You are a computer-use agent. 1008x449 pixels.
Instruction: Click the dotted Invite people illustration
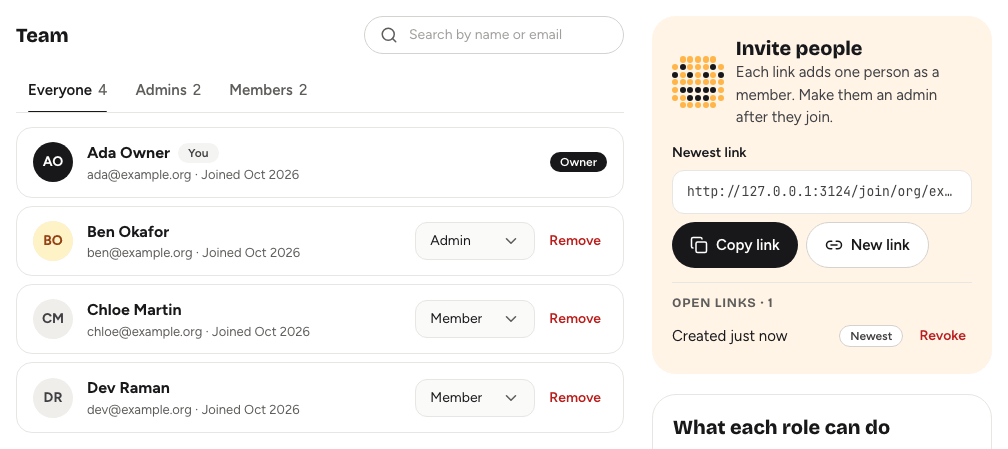coord(698,82)
